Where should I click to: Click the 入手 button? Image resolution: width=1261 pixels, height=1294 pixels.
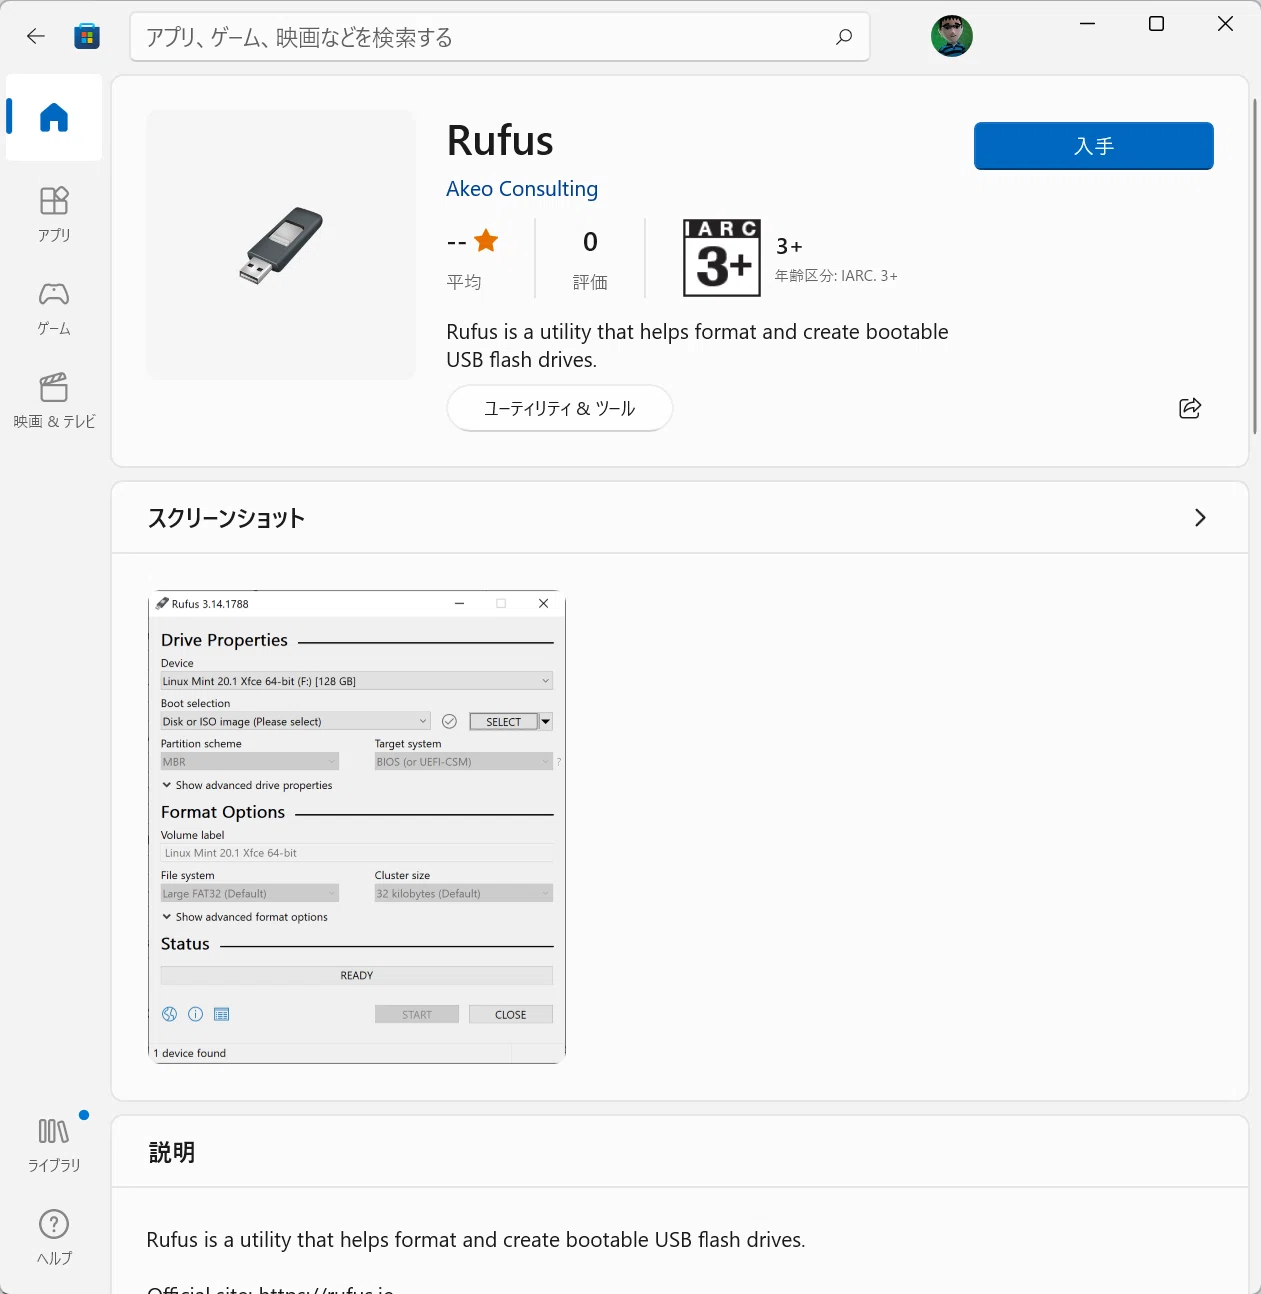click(1094, 146)
